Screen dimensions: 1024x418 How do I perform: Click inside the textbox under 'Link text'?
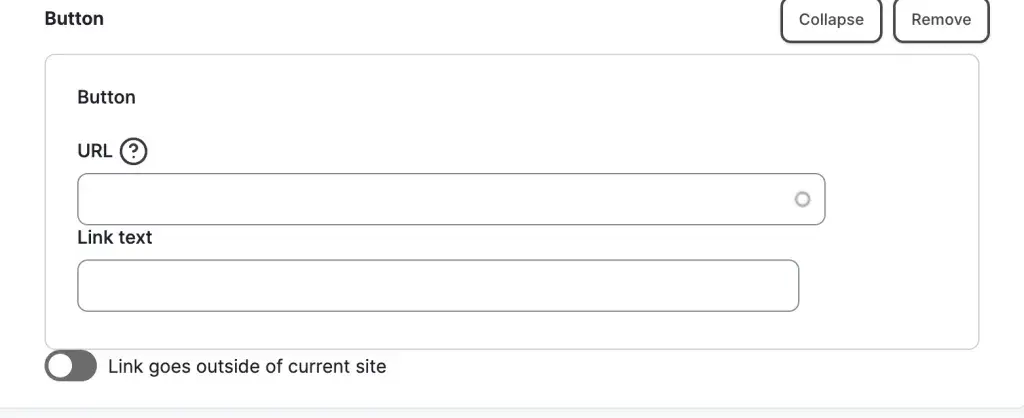tap(438, 285)
